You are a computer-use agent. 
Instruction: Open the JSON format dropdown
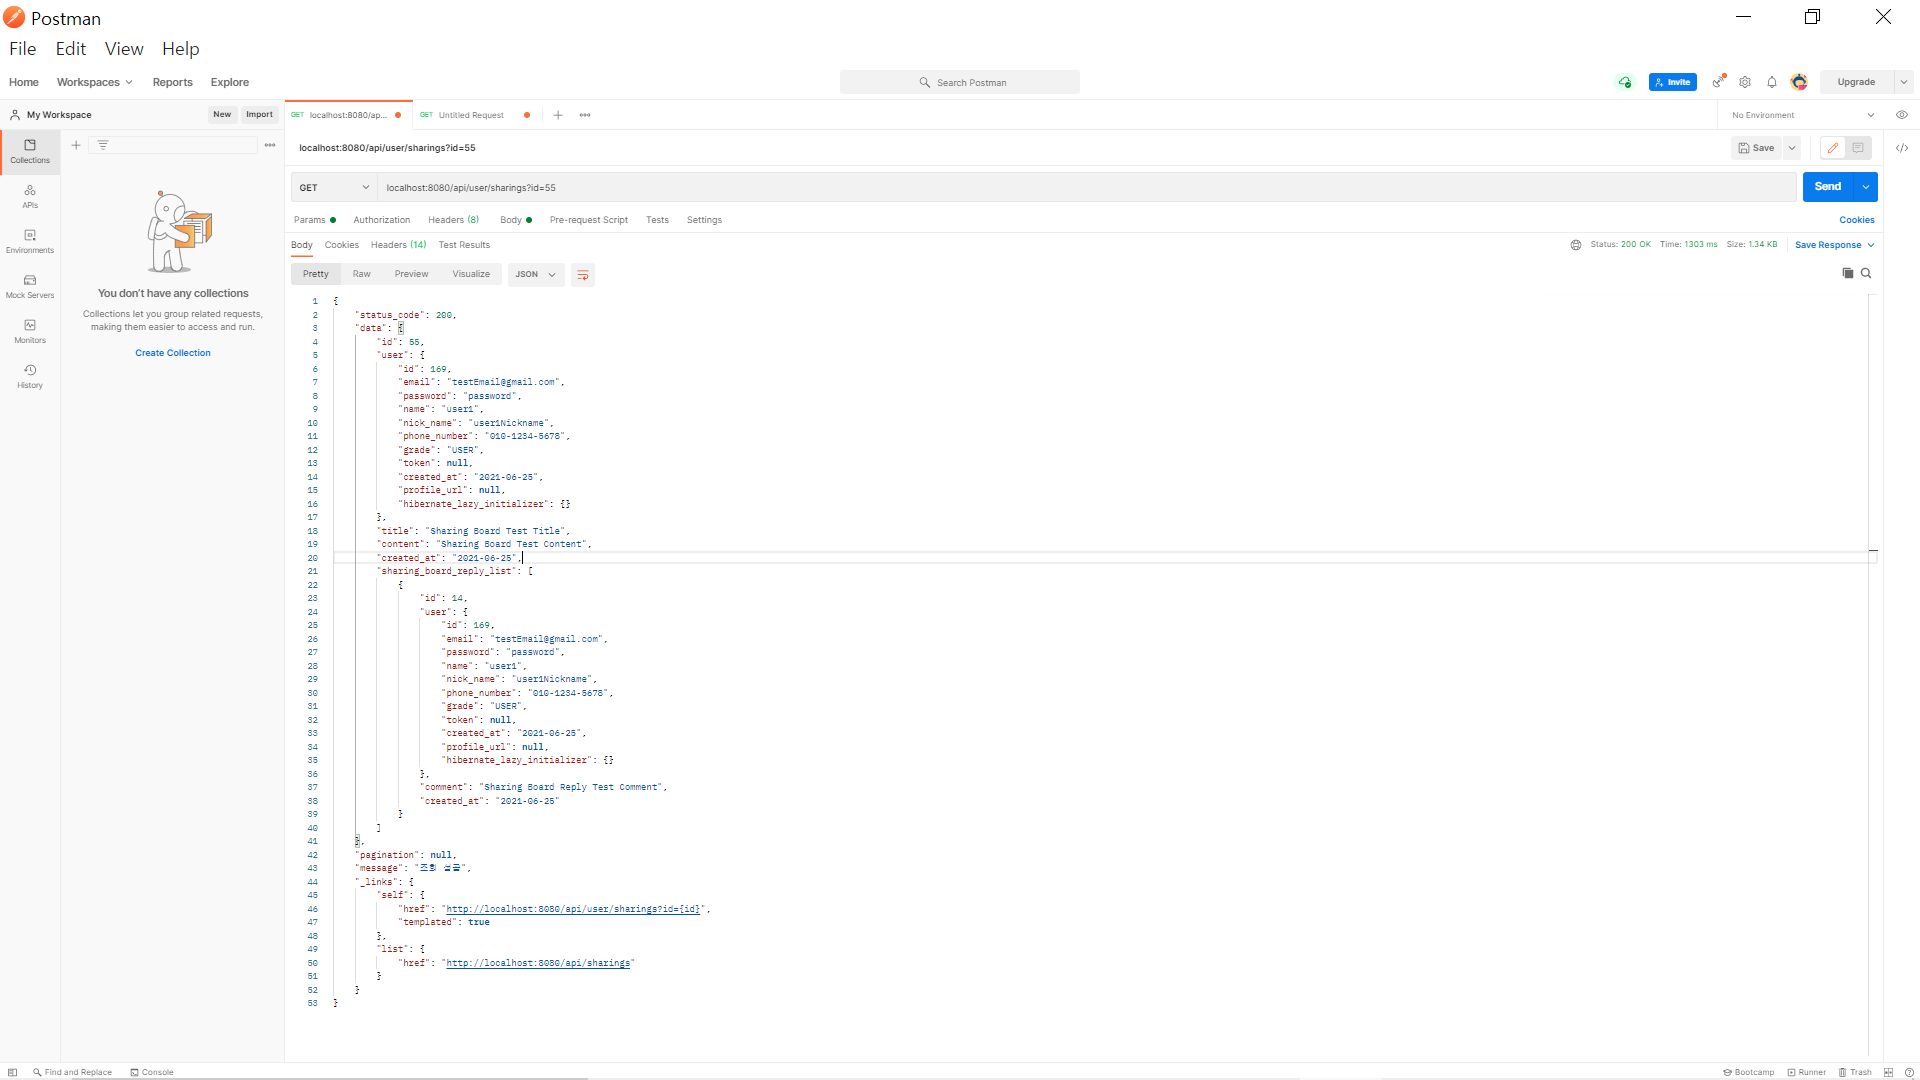coord(535,274)
